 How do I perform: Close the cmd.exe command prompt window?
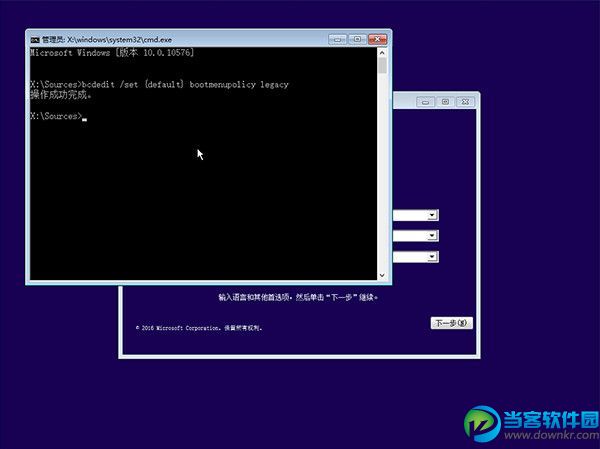377,39
